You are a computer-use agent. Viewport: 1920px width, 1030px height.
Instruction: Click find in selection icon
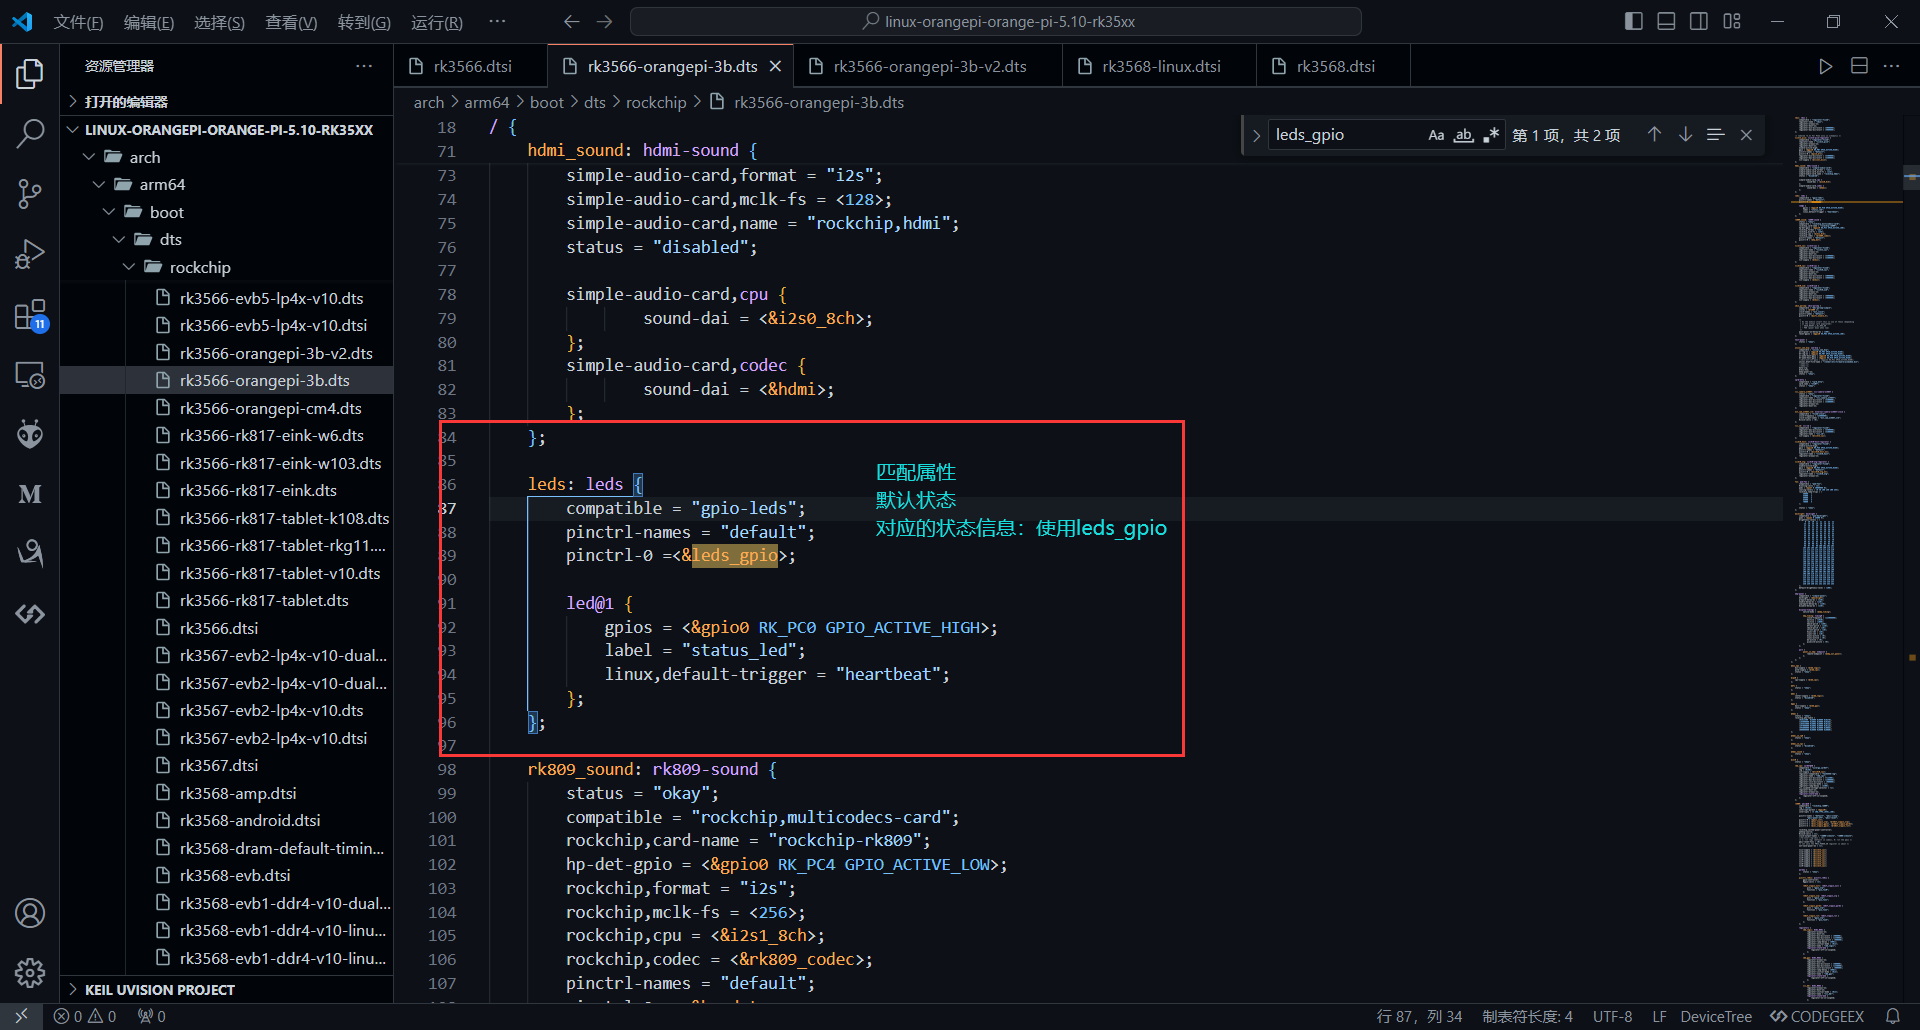click(1715, 135)
